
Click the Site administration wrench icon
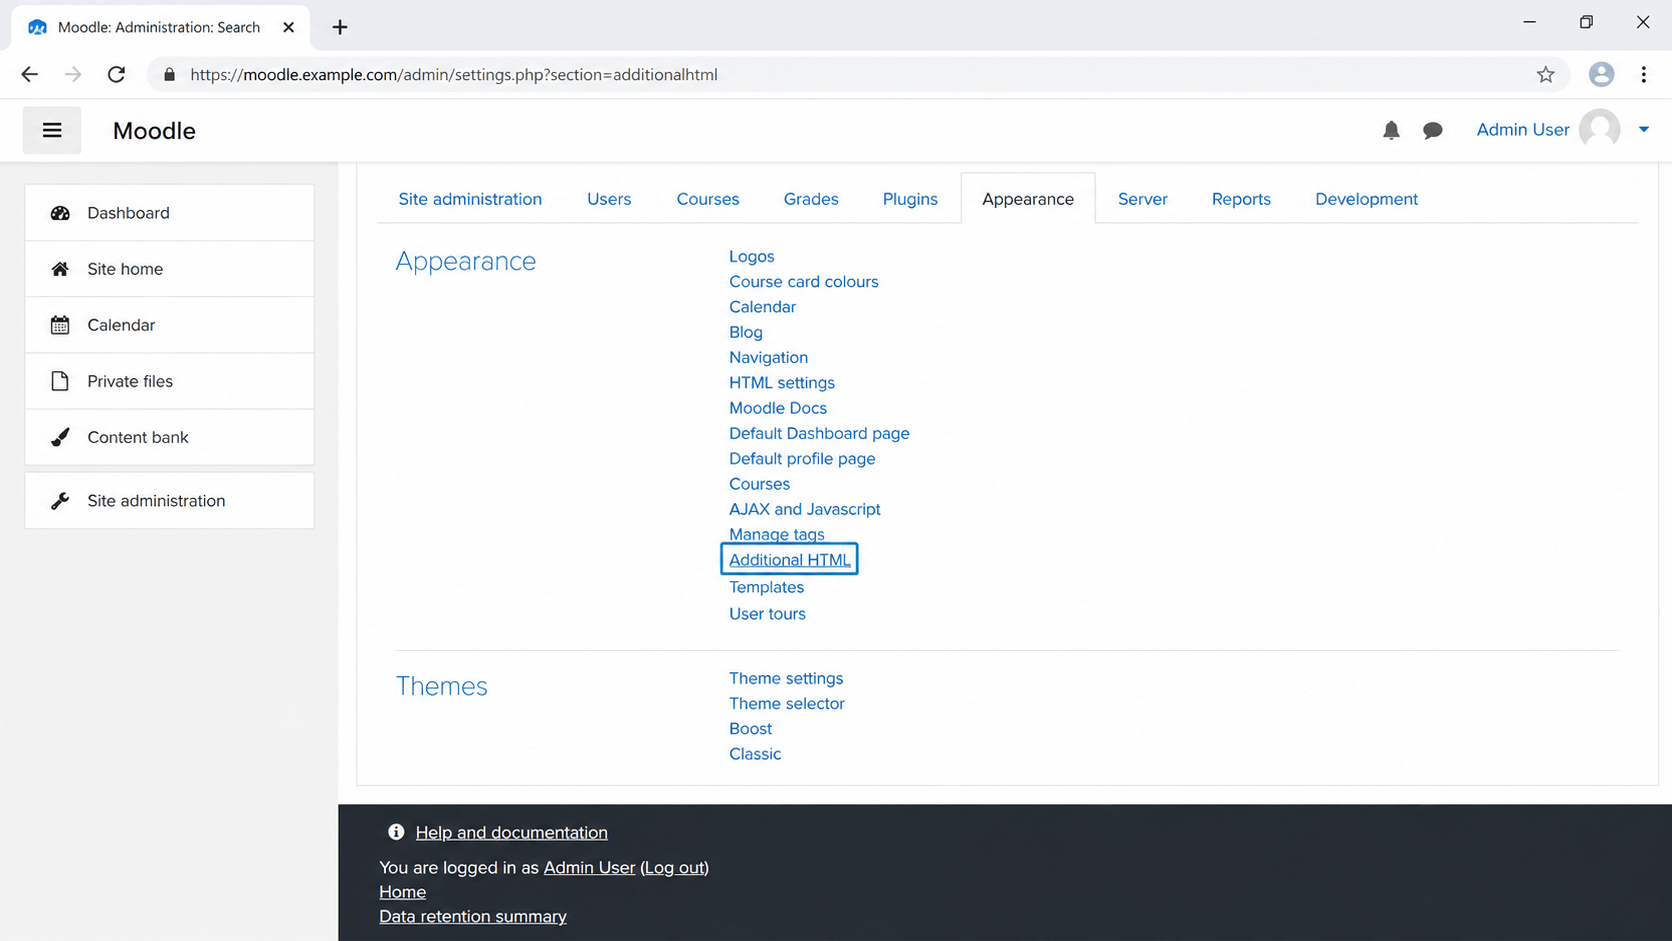(60, 501)
